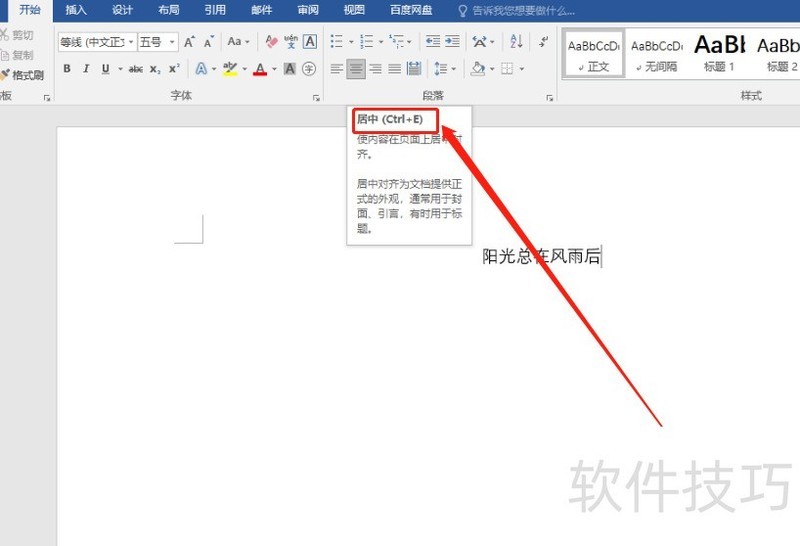Click the paragraph shading paint bucket icon

[478, 68]
